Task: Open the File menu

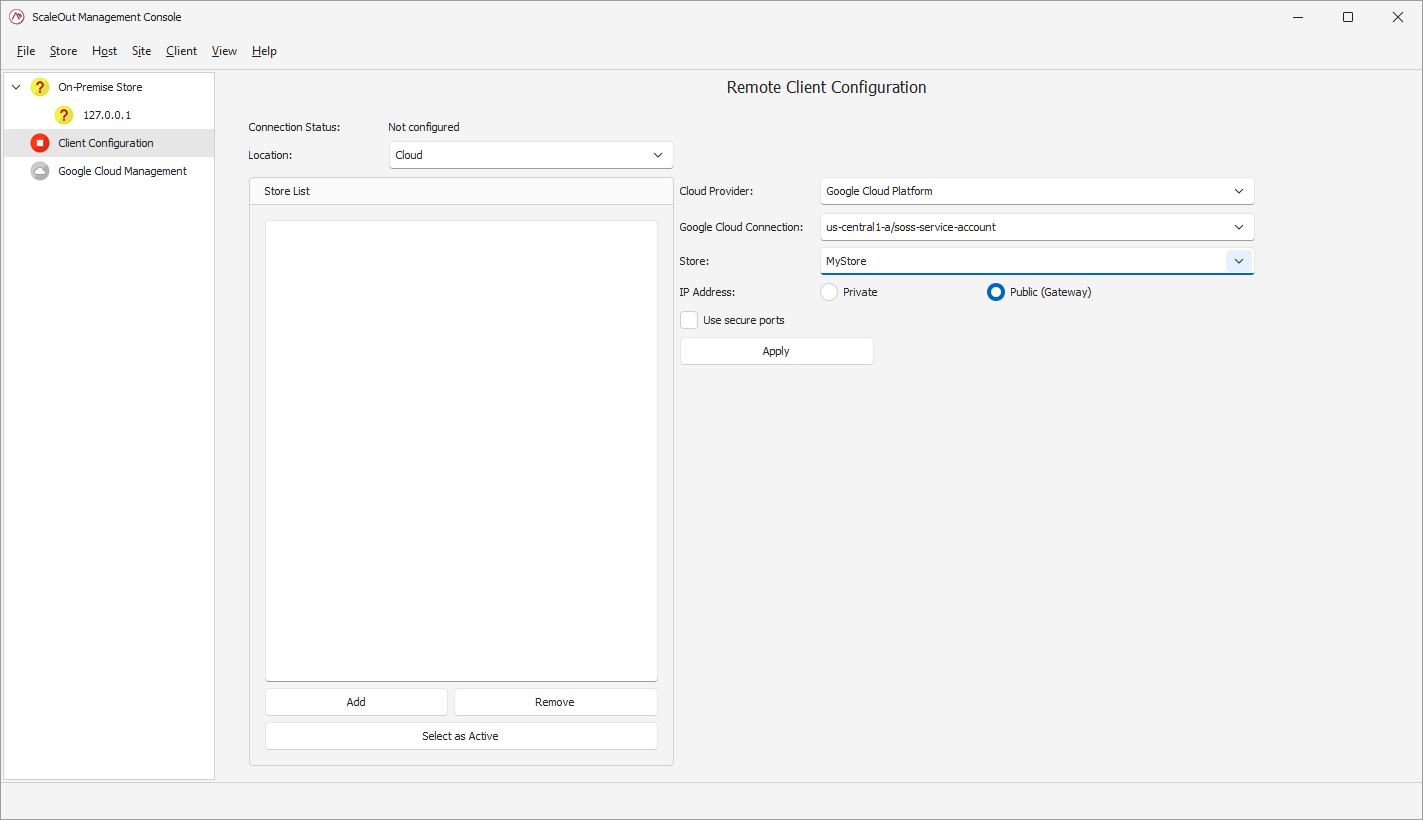Action: pos(26,51)
